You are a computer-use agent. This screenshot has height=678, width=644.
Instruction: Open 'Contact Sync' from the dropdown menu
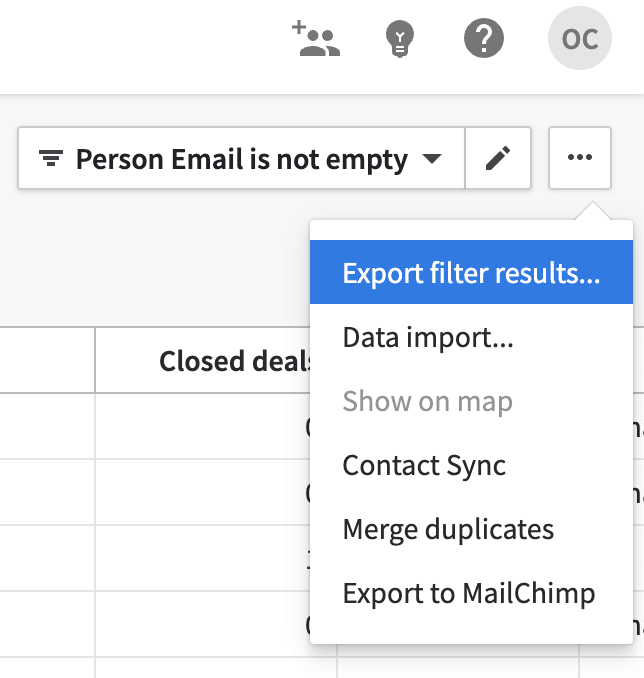click(x=424, y=465)
